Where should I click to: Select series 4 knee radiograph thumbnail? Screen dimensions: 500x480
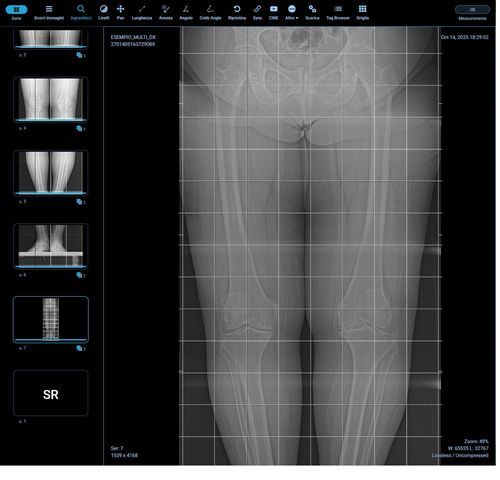51,99
